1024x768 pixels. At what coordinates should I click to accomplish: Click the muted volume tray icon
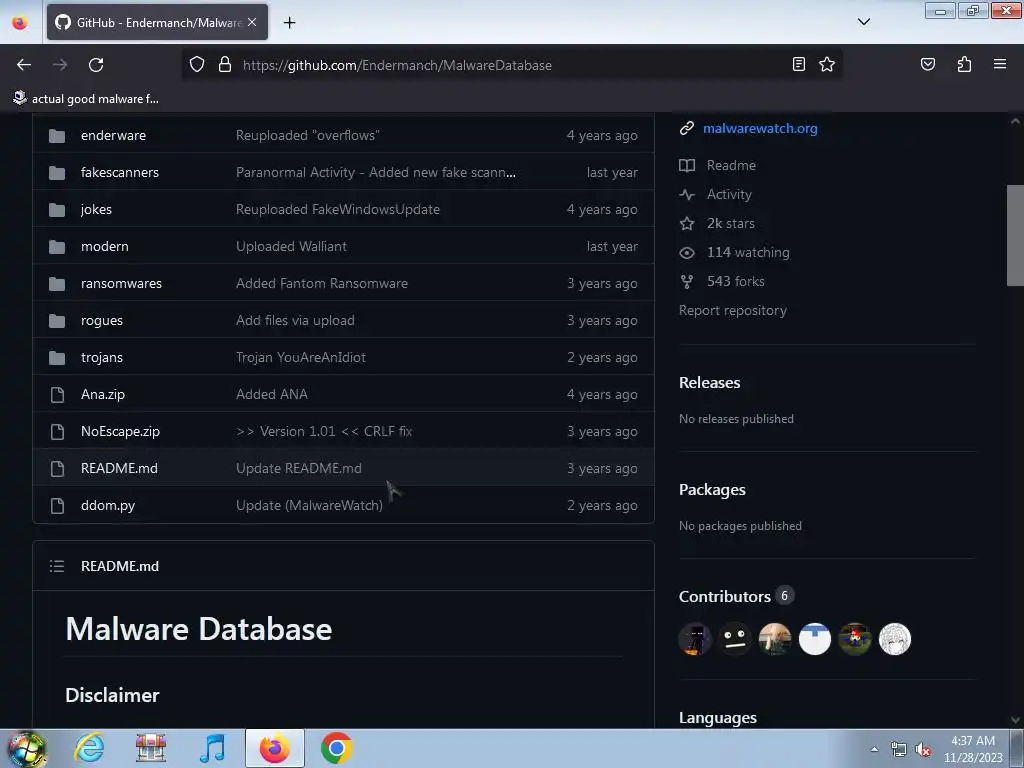pos(922,750)
